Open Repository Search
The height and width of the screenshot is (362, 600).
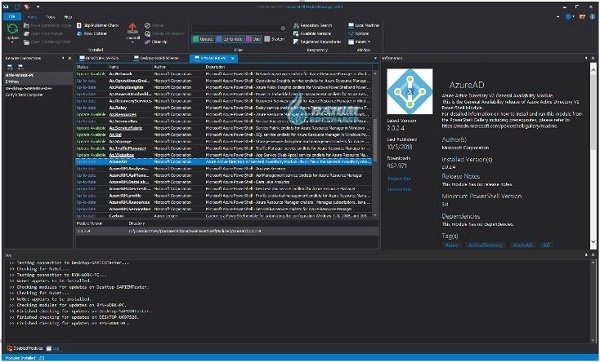[x=313, y=25]
